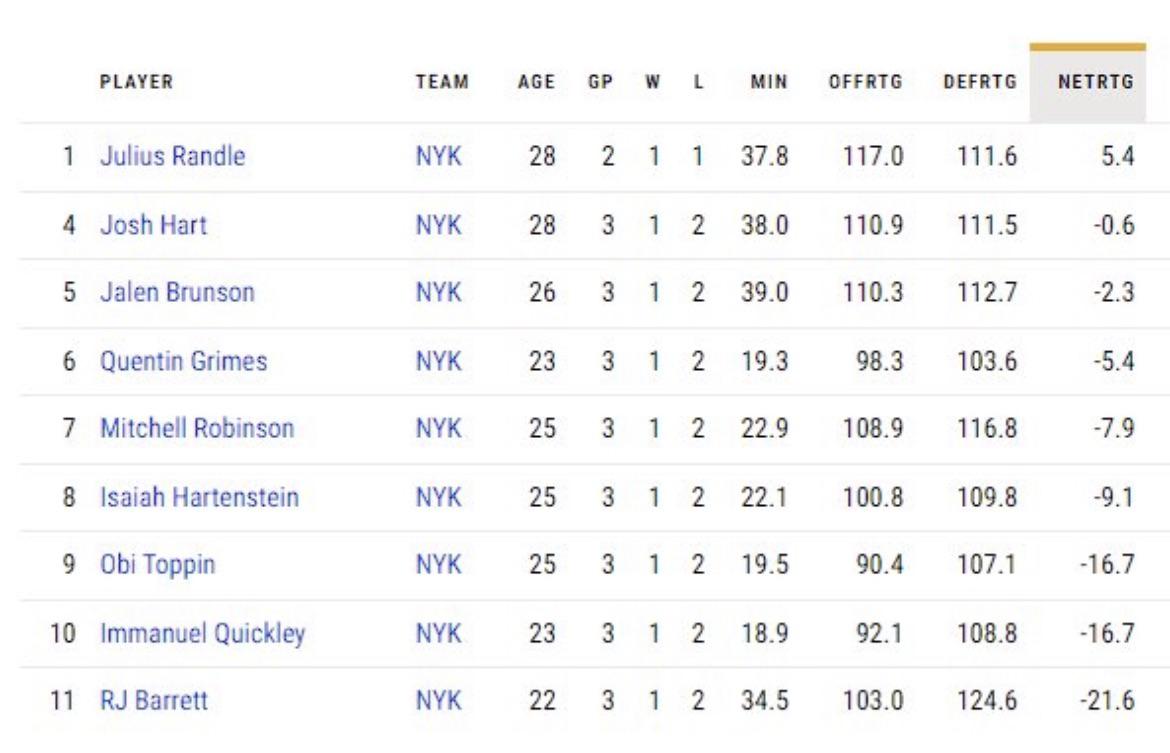
Task: Open Mitchell Robinson's profile link
Action: 197,429
